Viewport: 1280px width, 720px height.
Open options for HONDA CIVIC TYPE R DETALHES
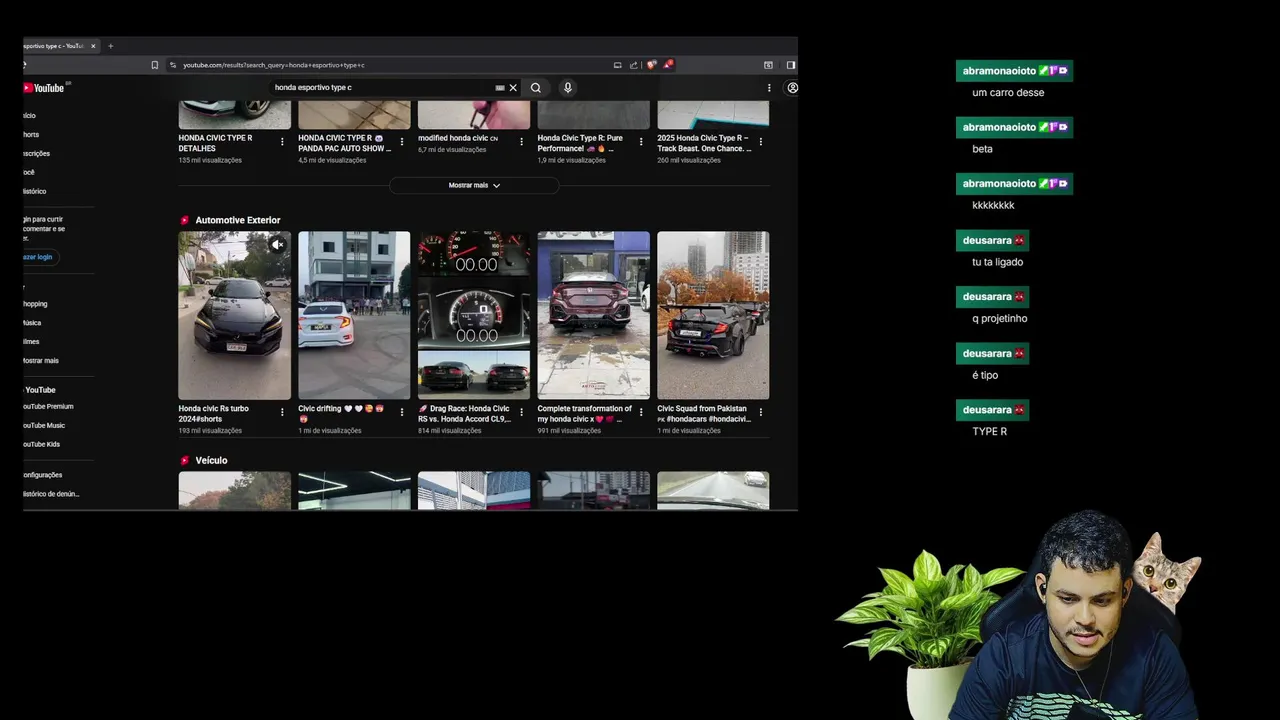(x=282, y=142)
